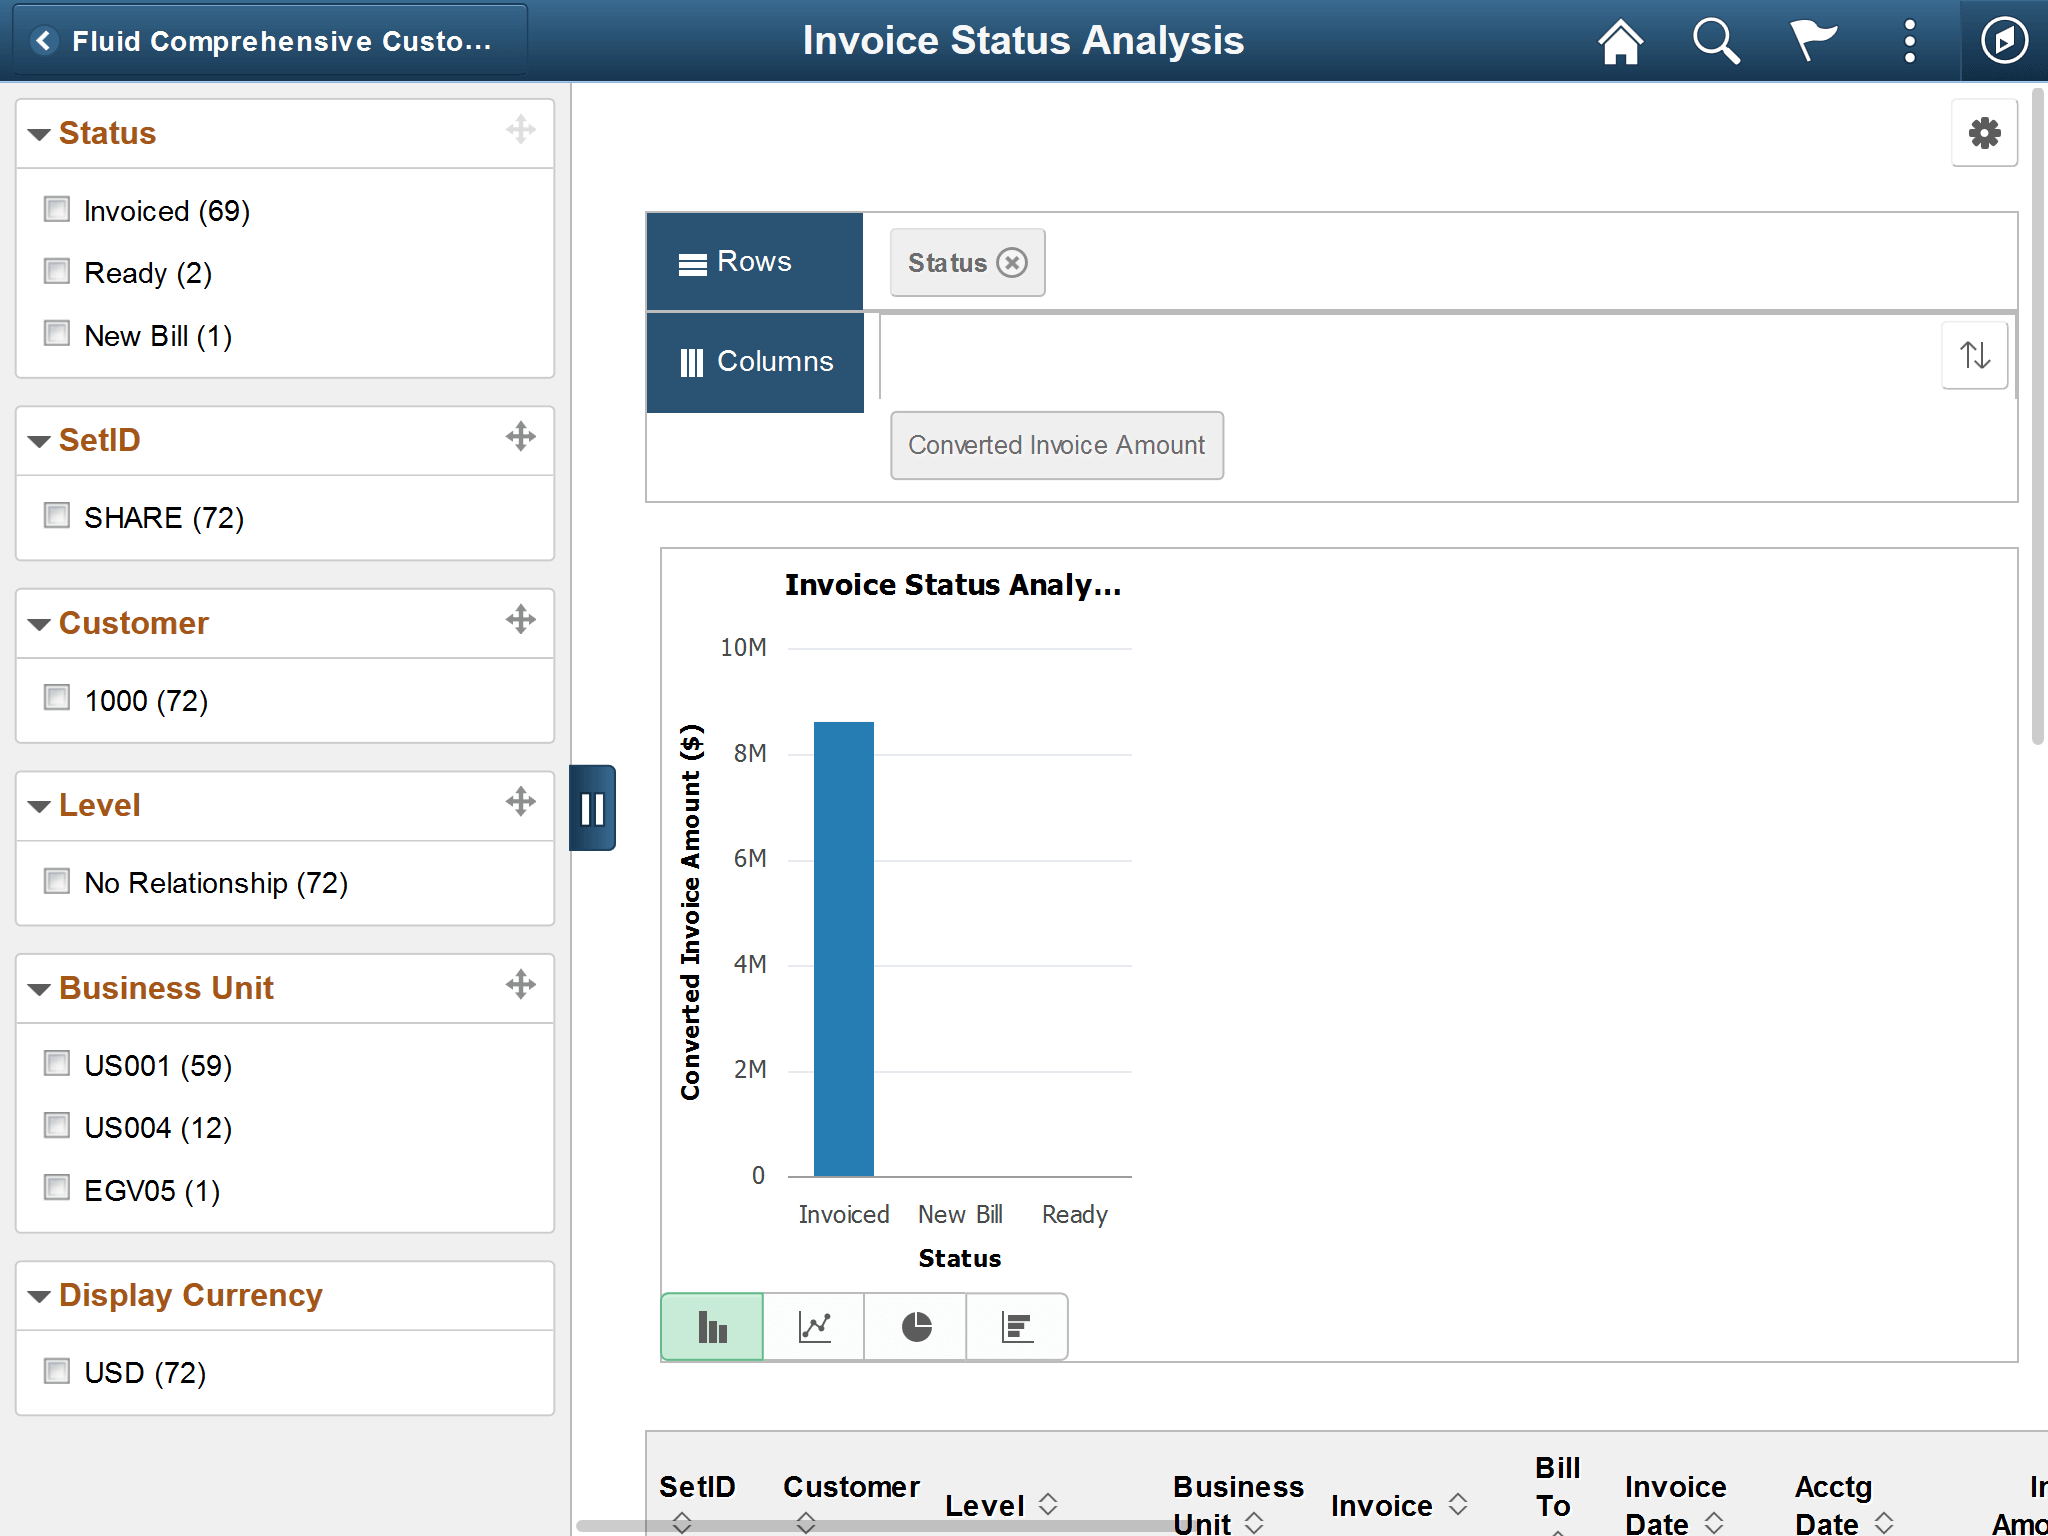Check the Invoiced (69) status filter
The width and height of the screenshot is (2048, 1536).
[x=56, y=208]
